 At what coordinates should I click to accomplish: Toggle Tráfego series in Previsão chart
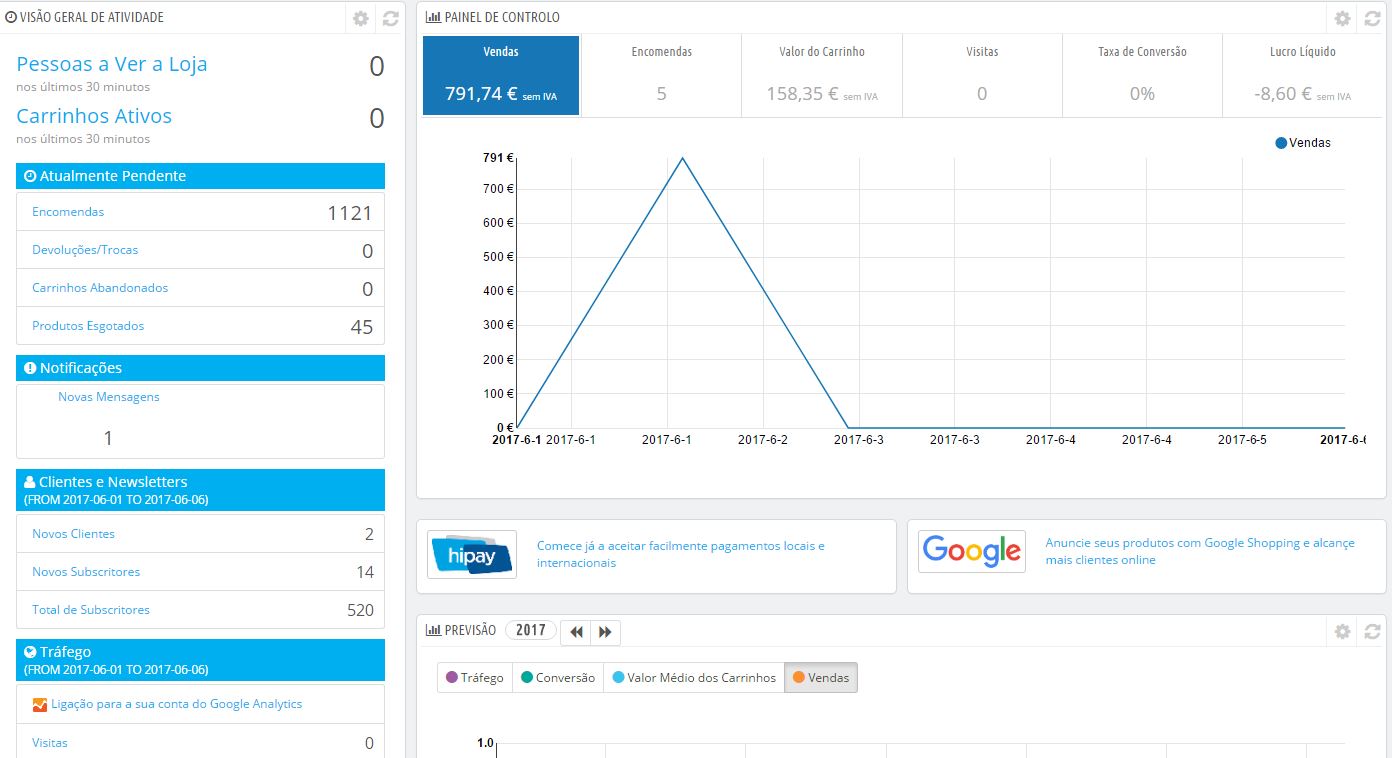pos(475,678)
